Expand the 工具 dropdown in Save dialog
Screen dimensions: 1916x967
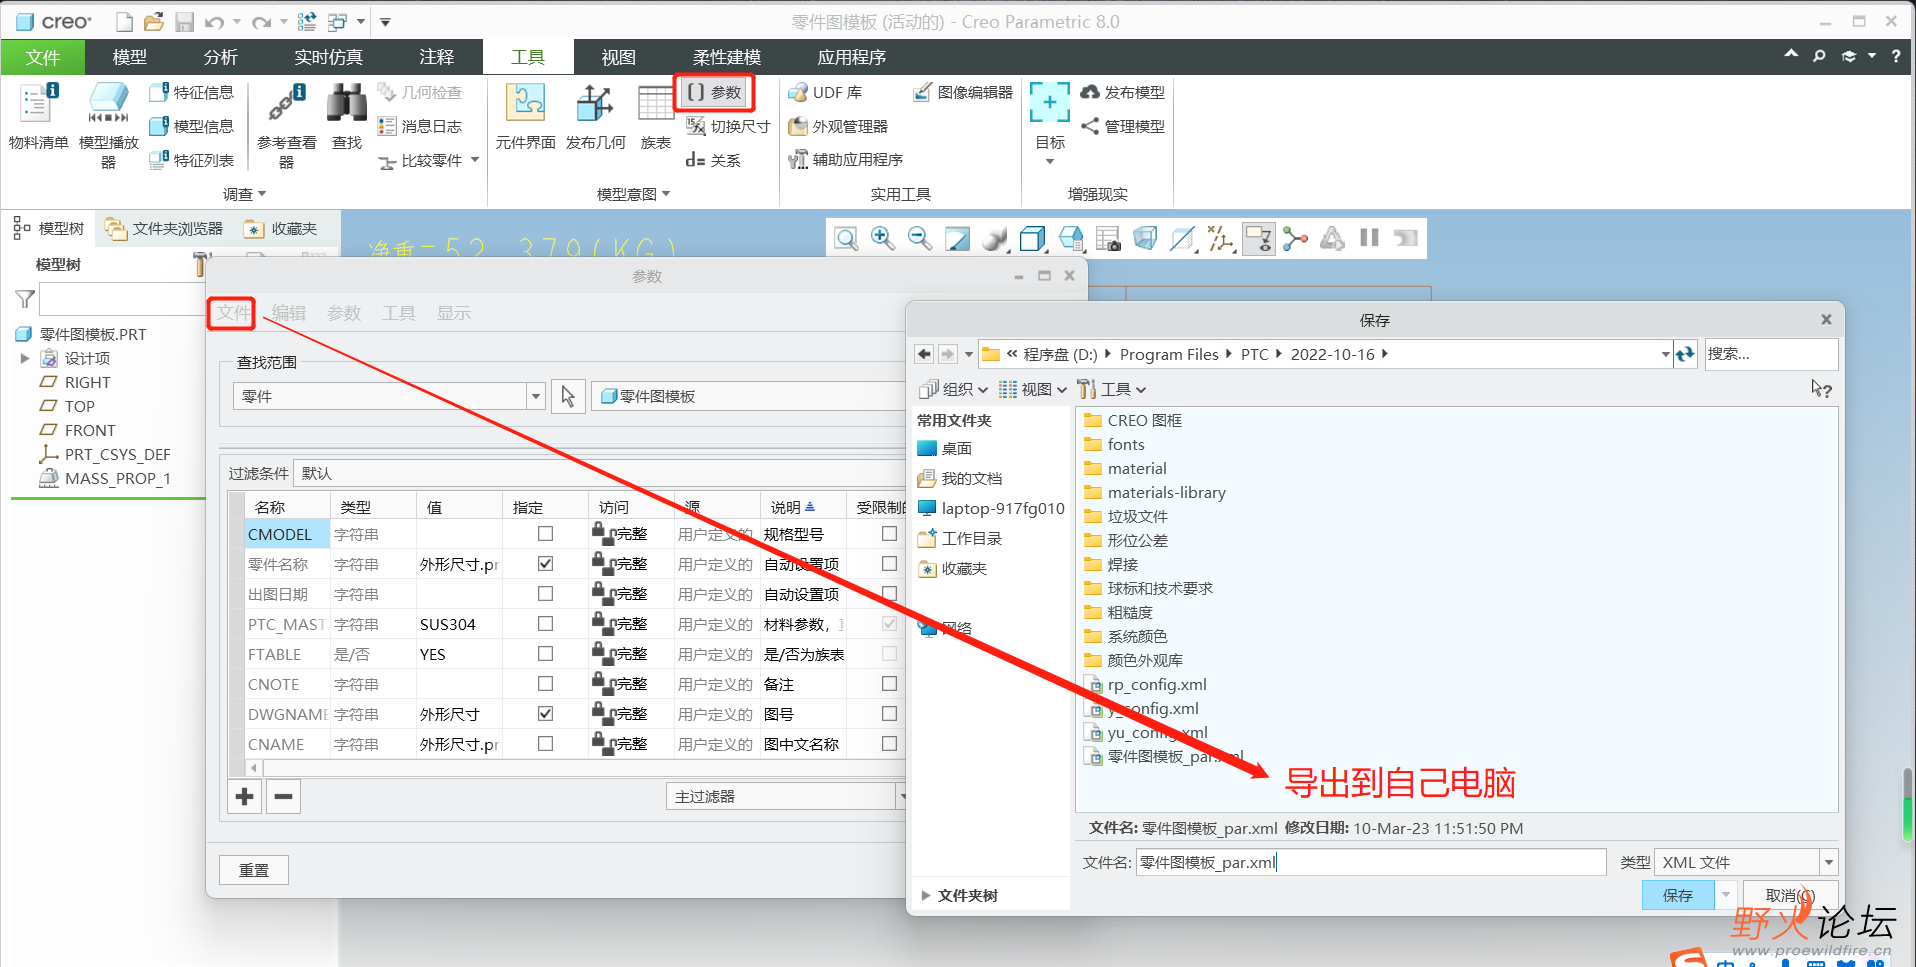1112,389
